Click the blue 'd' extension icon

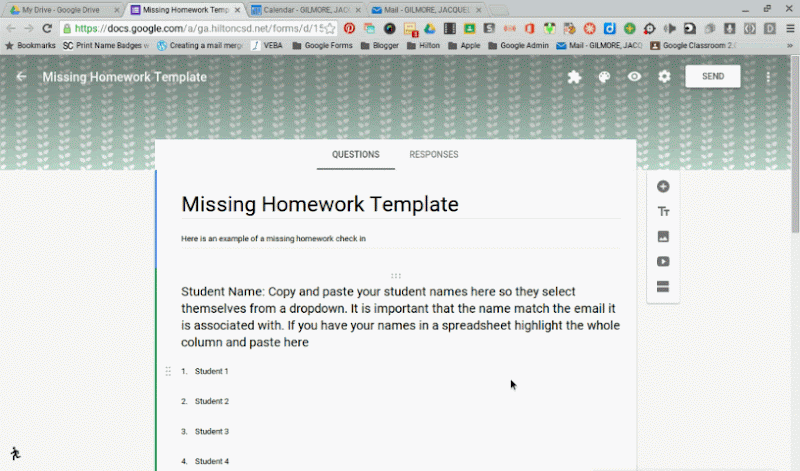(609, 29)
